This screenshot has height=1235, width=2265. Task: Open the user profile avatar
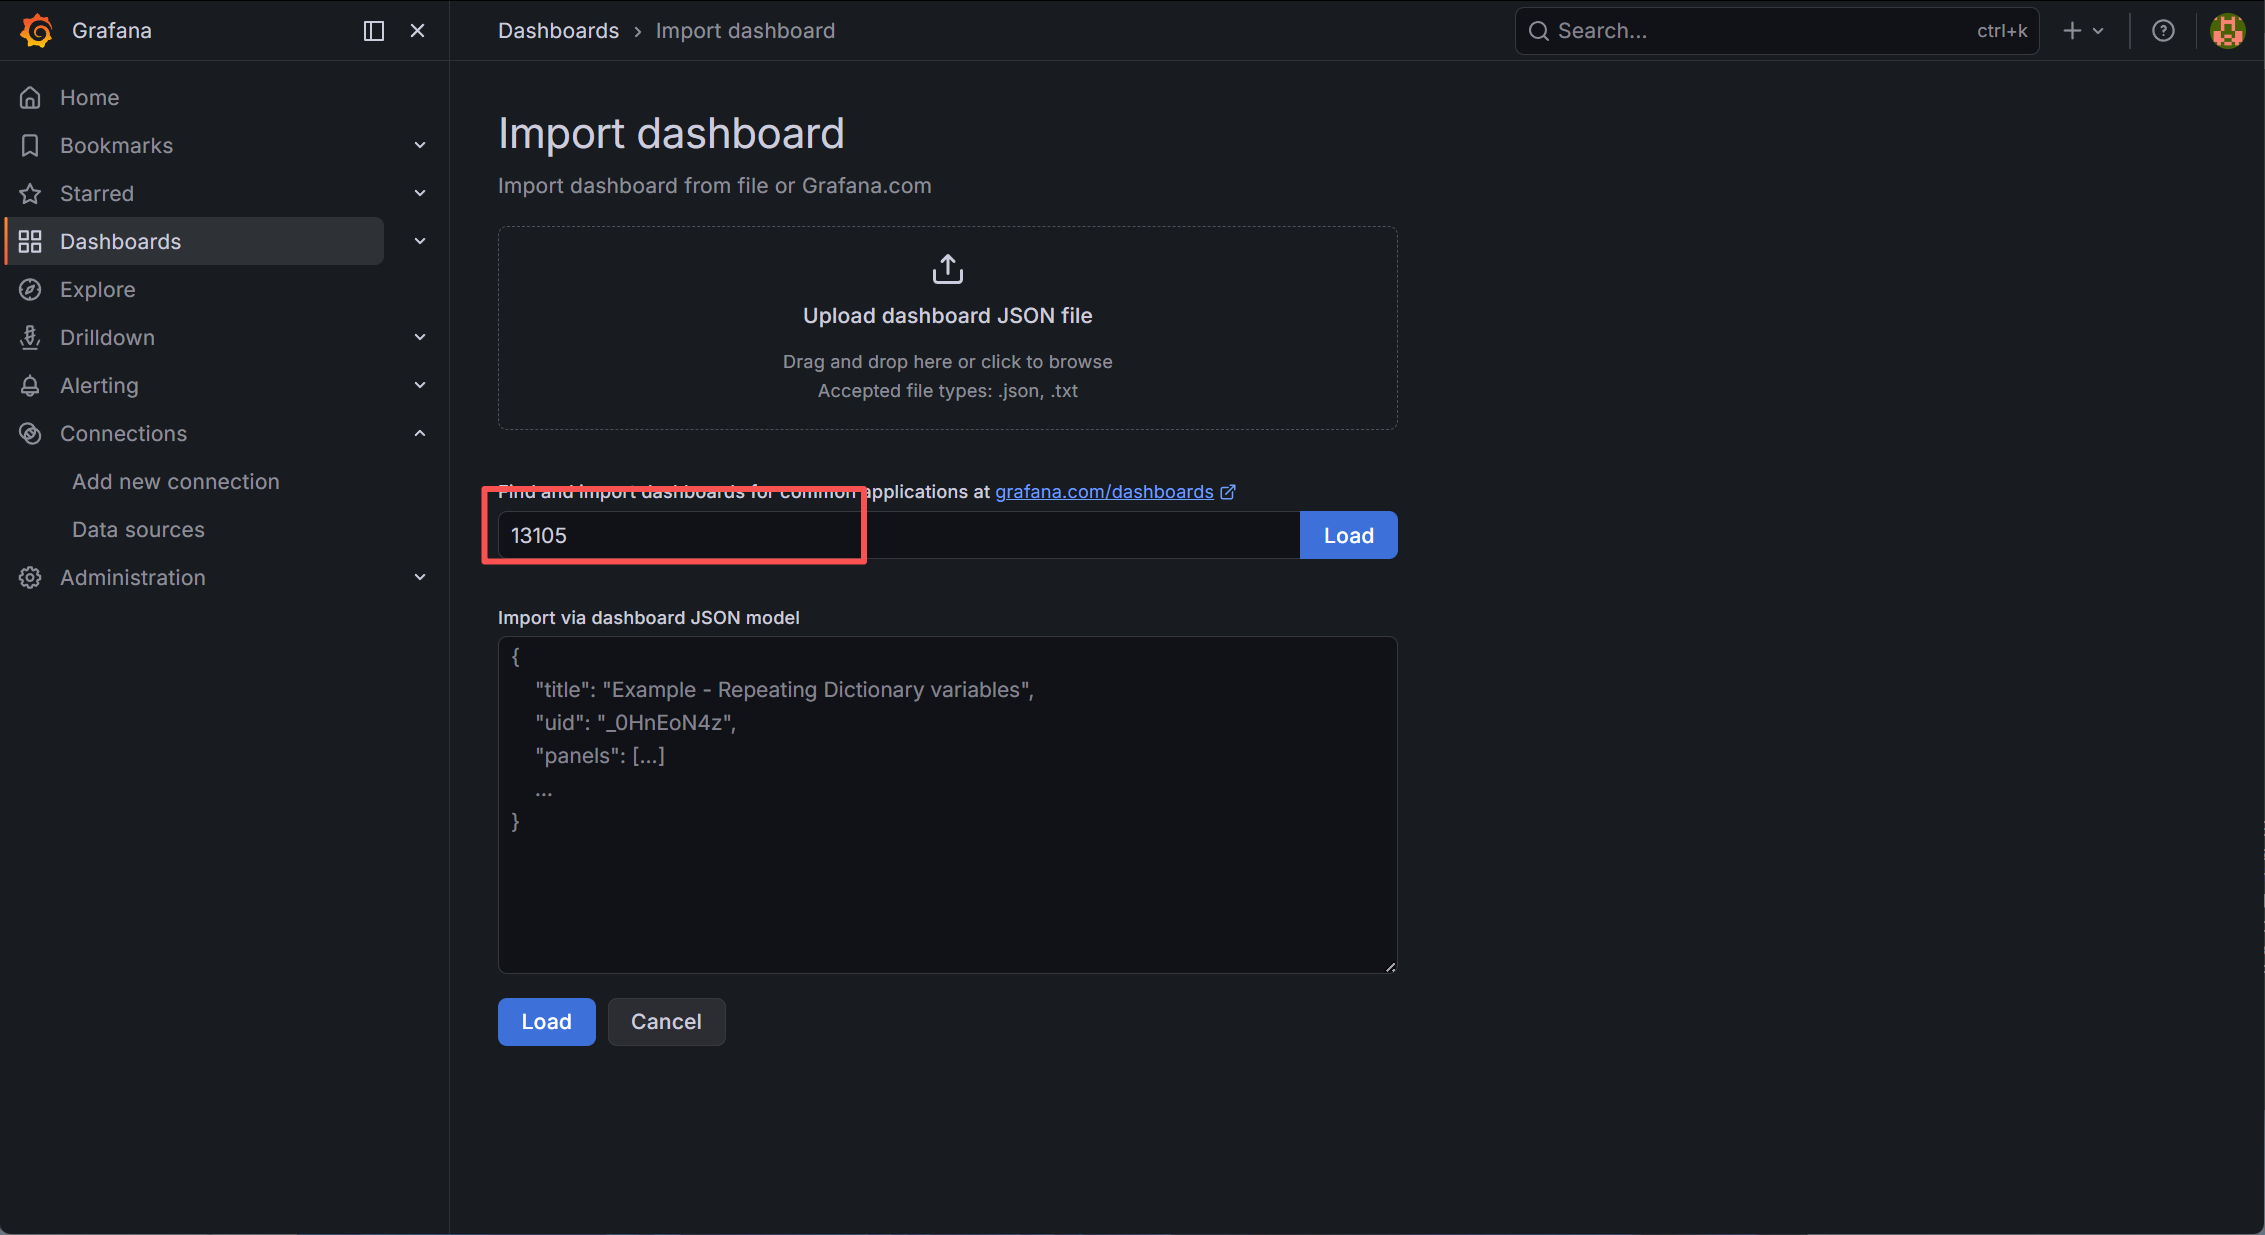click(x=2227, y=31)
